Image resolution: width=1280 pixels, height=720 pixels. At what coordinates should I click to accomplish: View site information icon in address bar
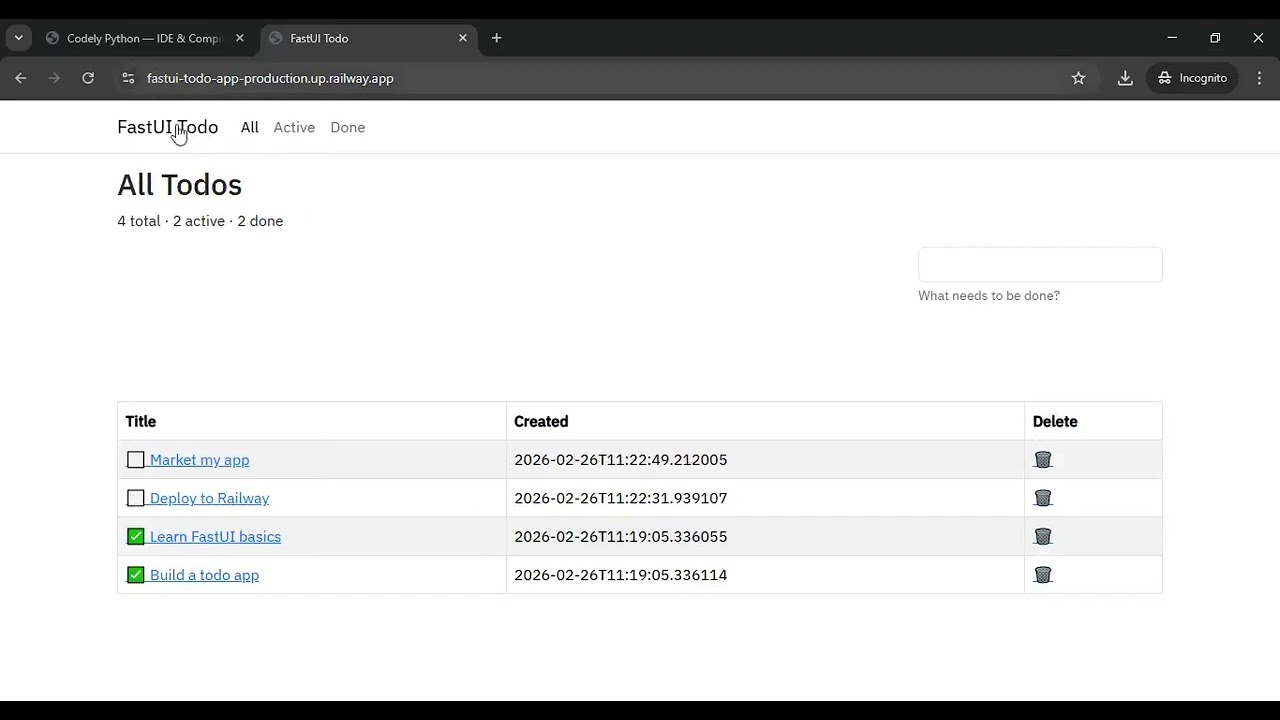tap(128, 78)
